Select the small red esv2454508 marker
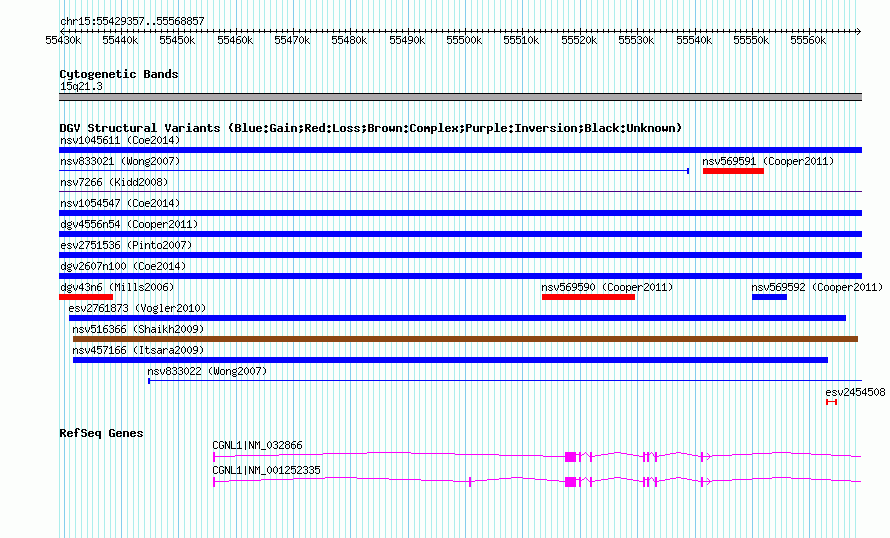 pos(832,402)
